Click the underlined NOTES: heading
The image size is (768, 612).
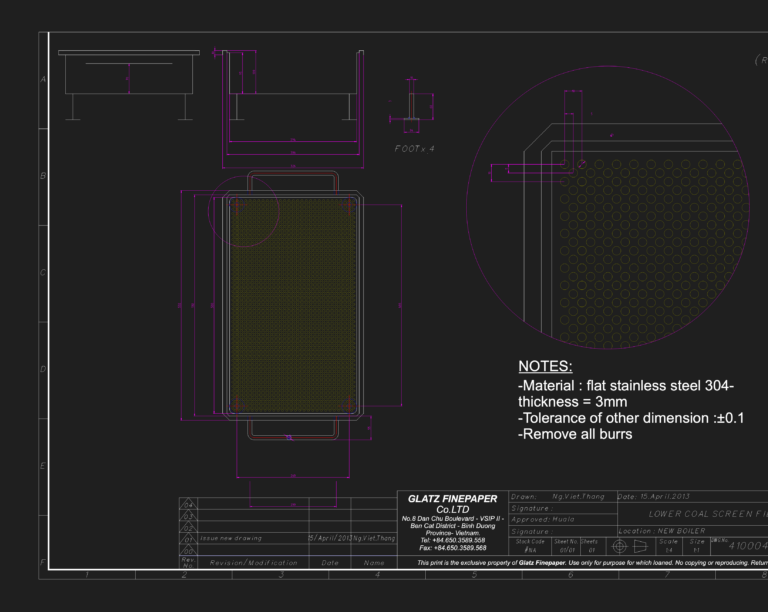pyautogui.click(x=545, y=366)
